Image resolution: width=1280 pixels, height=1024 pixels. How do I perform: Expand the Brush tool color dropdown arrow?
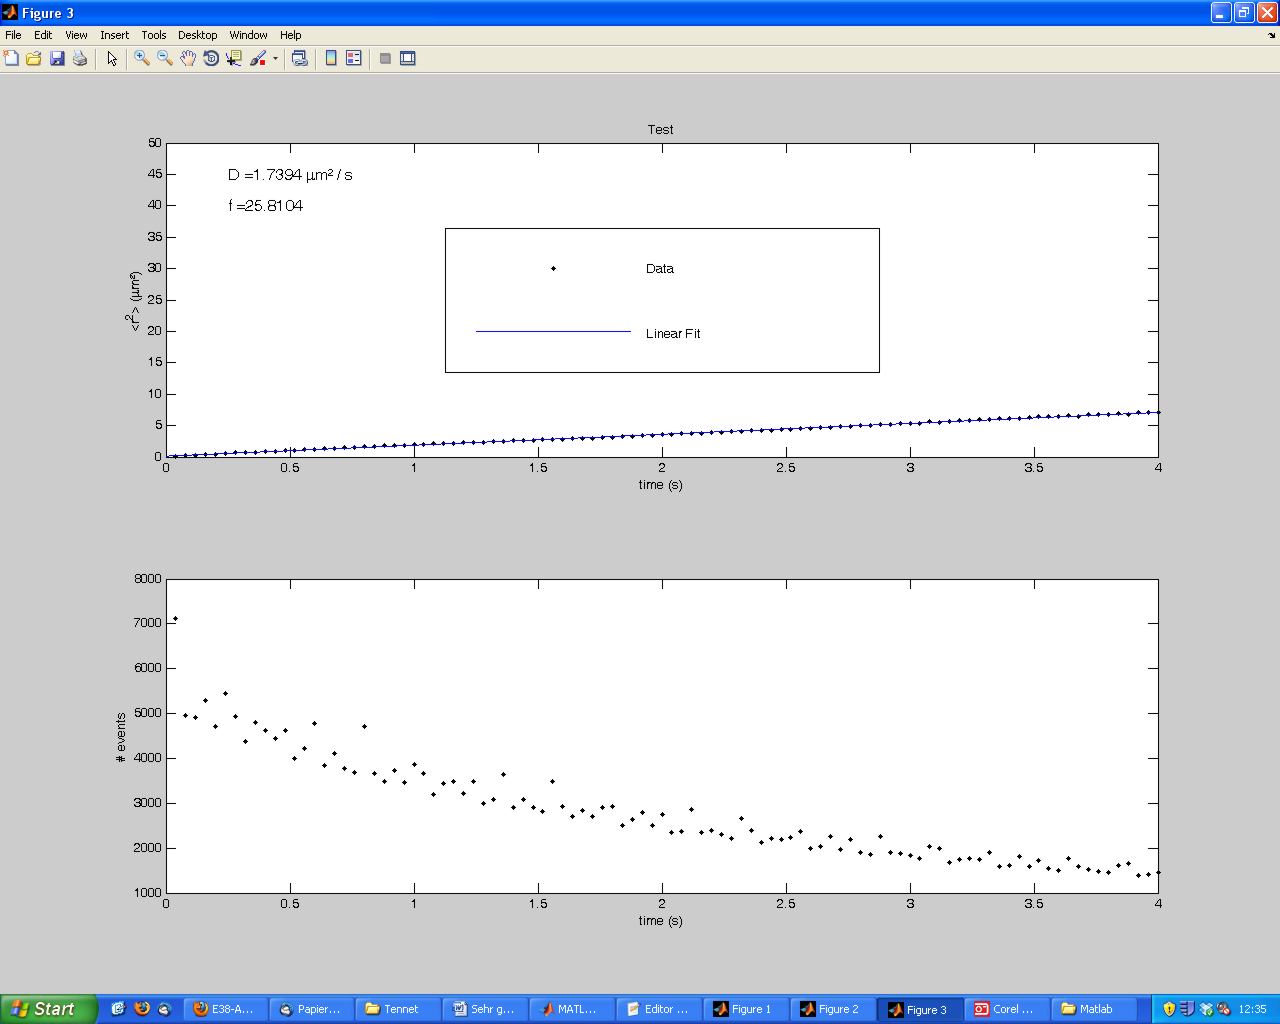(x=275, y=59)
